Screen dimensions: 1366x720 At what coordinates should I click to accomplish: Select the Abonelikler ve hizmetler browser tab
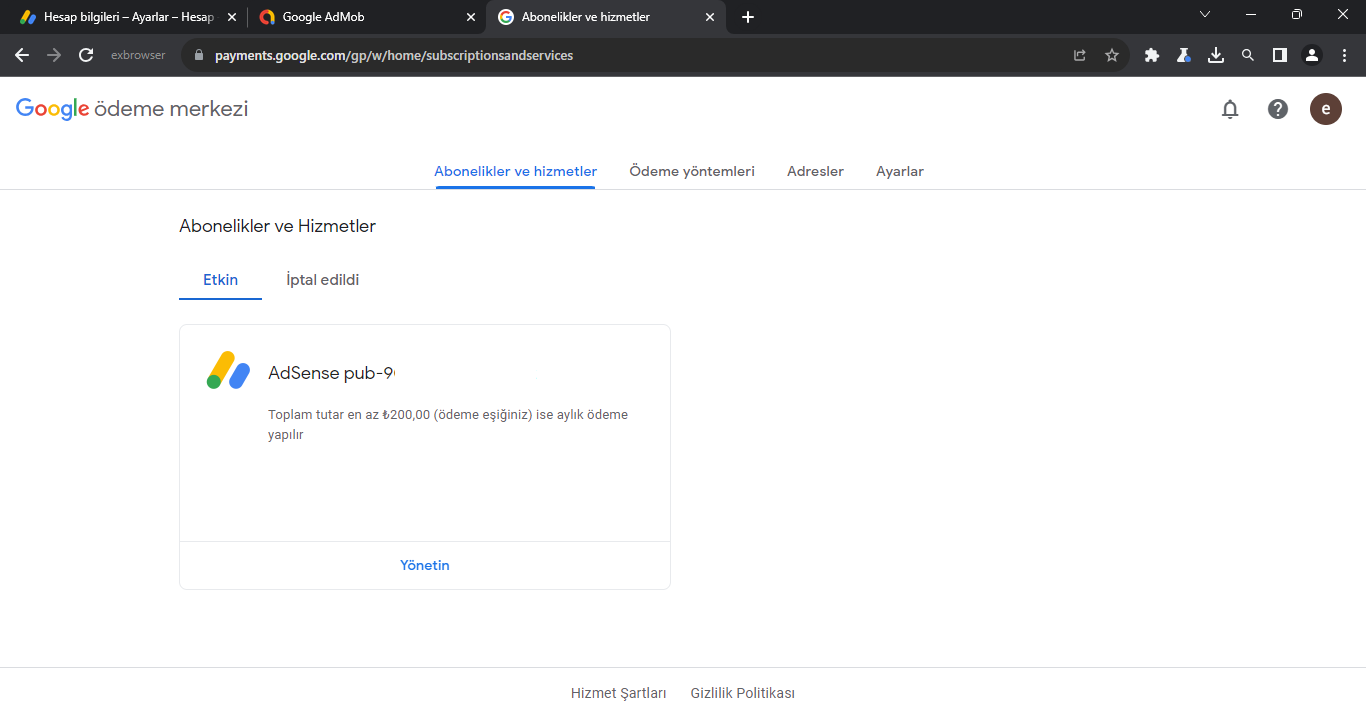tap(605, 17)
